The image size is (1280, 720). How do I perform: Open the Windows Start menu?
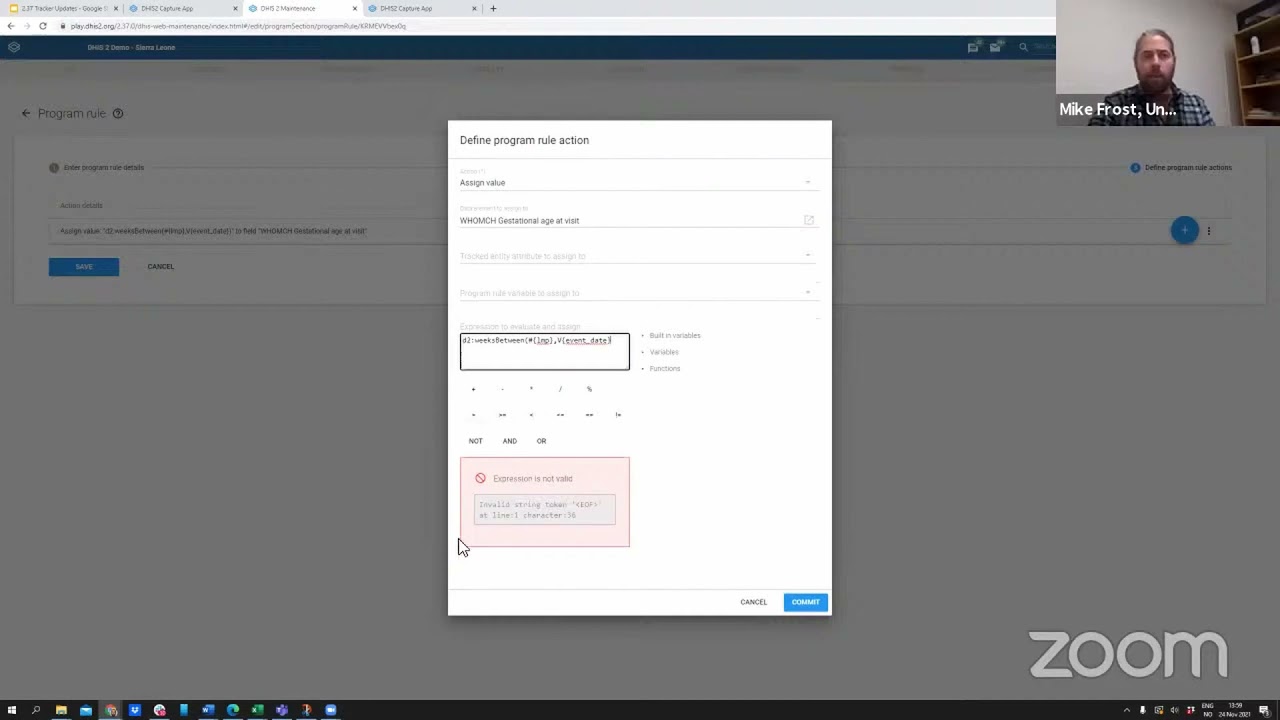[x=12, y=710]
